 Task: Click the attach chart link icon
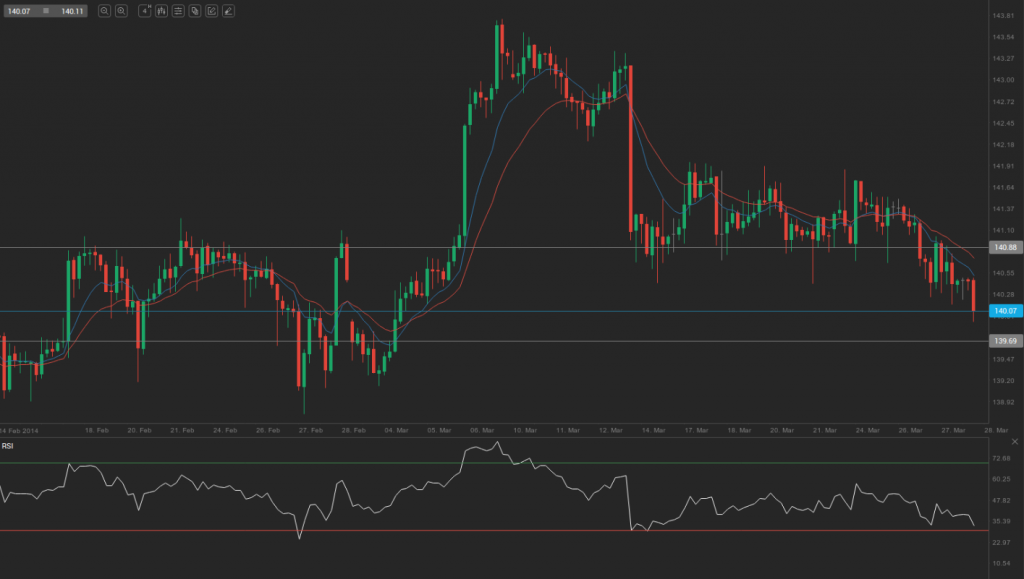pyautogui.click(x=194, y=12)
